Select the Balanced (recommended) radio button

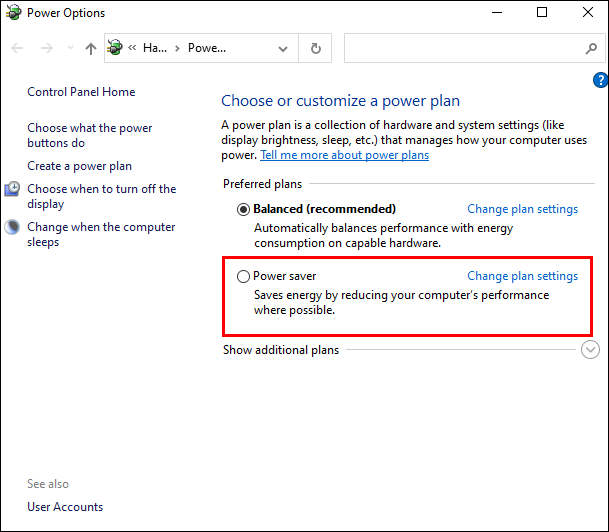243,210
